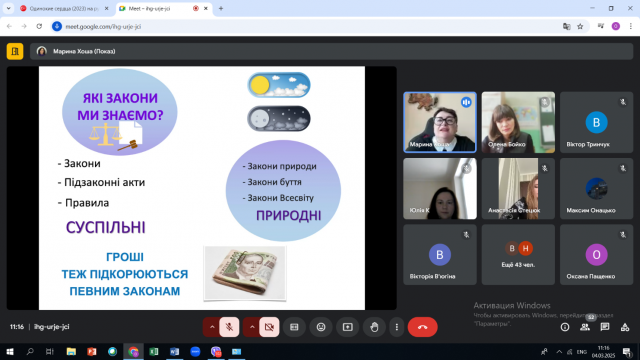The image size is (640, 360).
Task: Select Оксана Пащенко participant tile
Action: coord(596,255)
